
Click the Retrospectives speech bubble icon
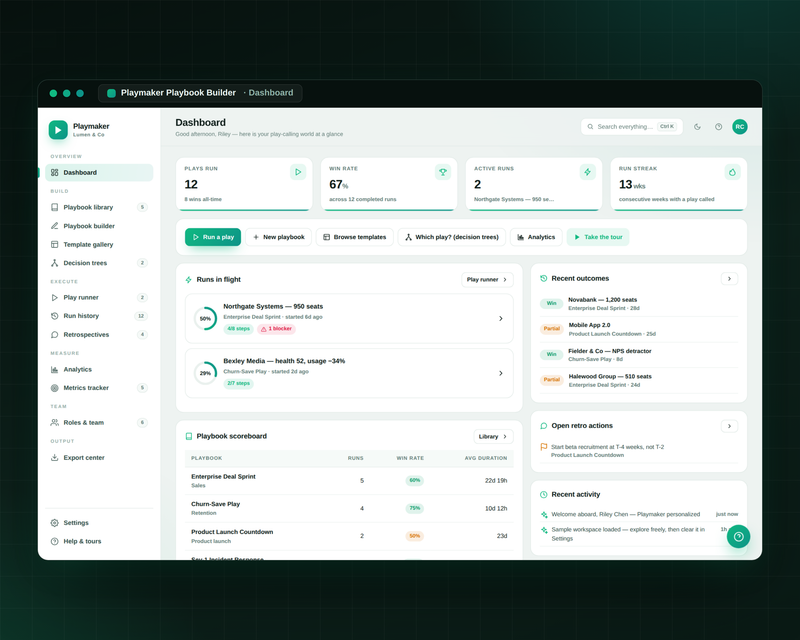pyautogui.click(x=55, y=335)
